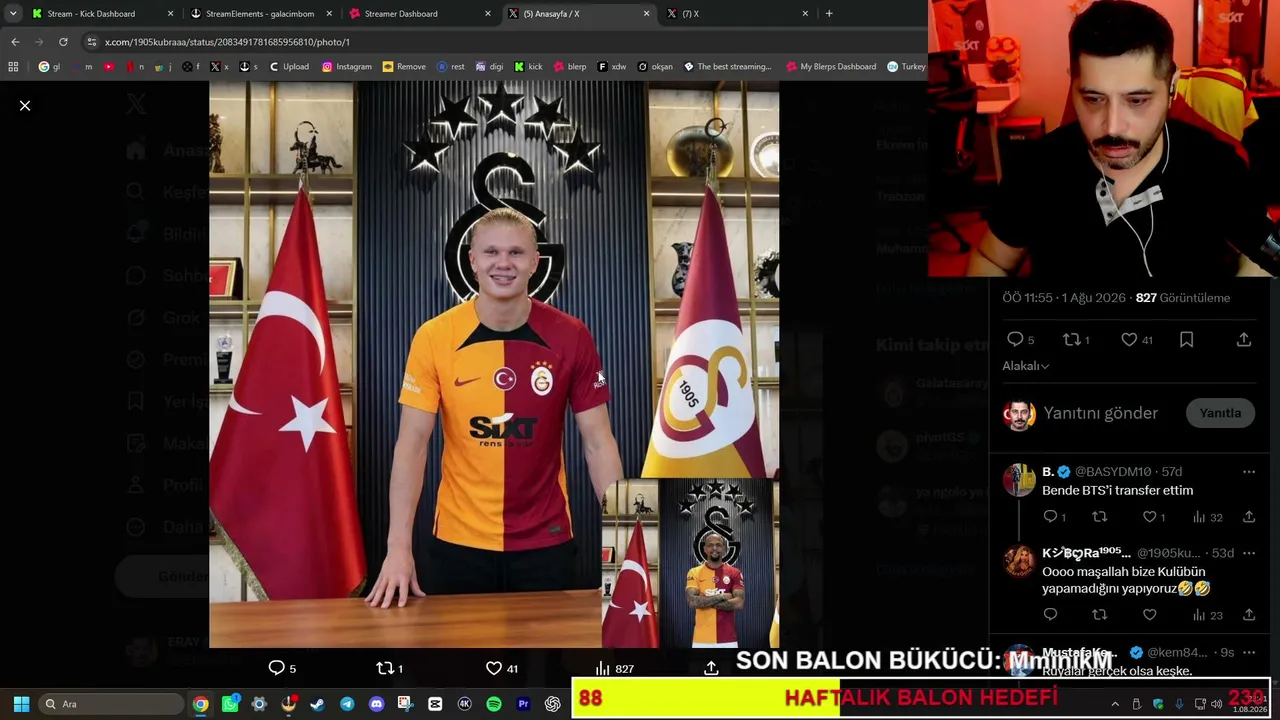
Task: Open ChatGPT from the taskbar
Action: (553, 704)
